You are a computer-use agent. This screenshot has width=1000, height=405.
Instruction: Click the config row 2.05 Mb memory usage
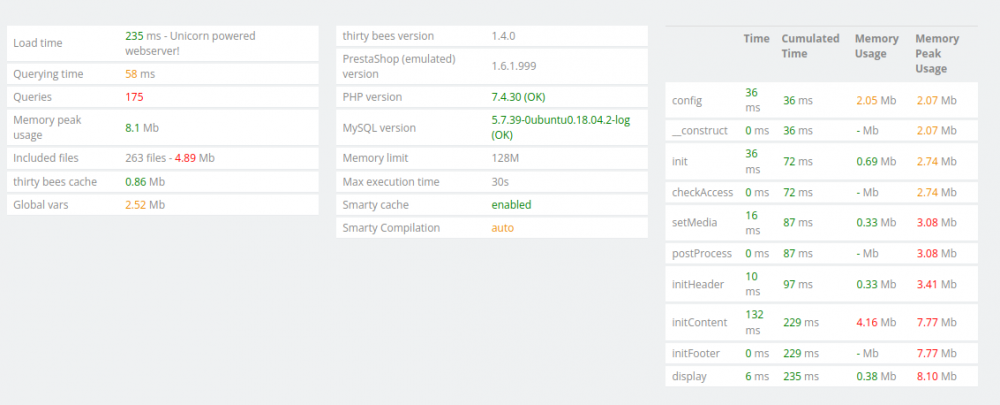pos(874,101)
